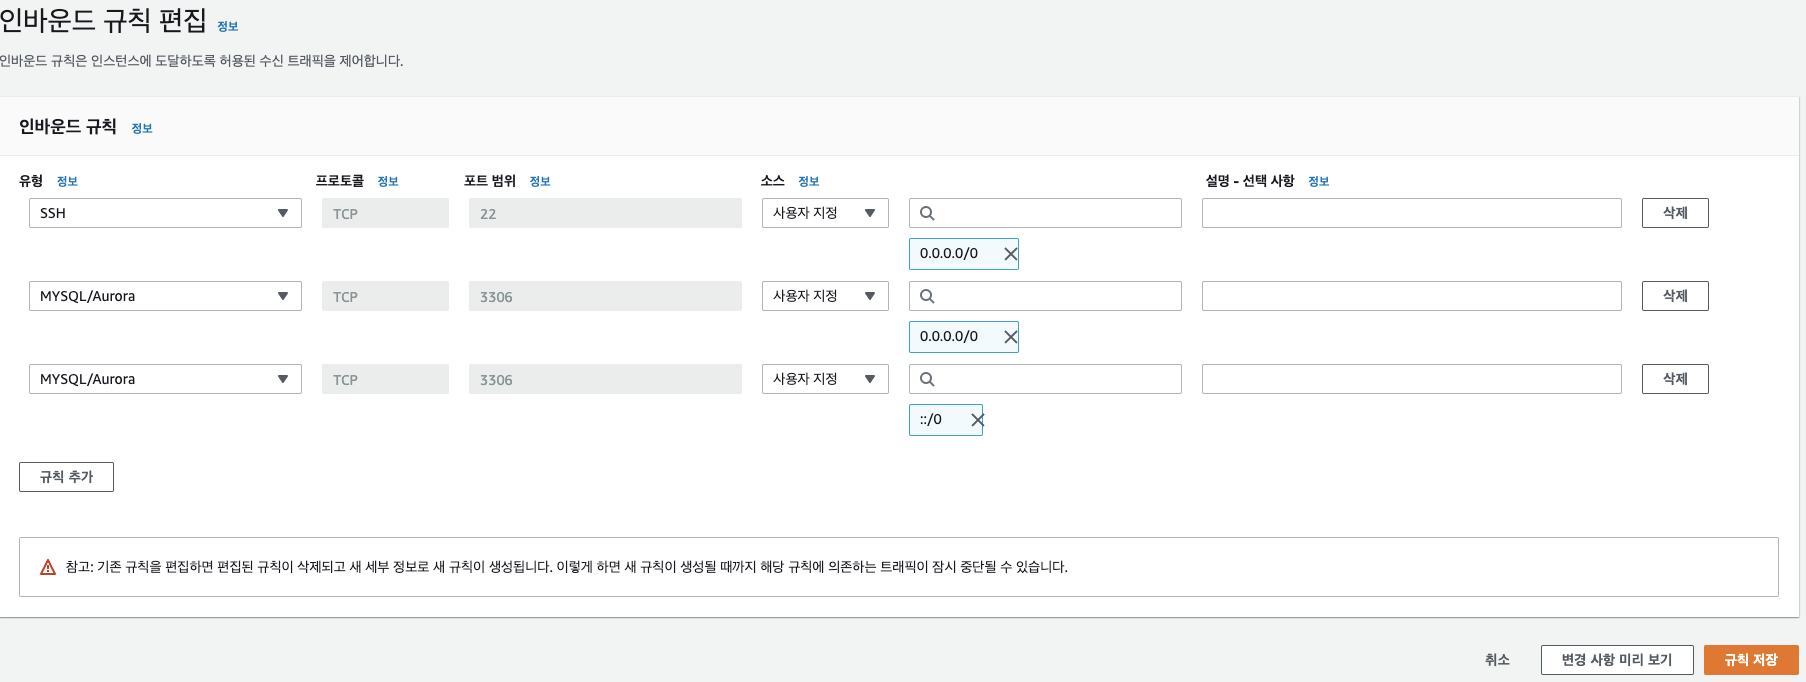Expand source type dropdown for SSH rule
This screenshot has height=682, width=1806.
(824, 213)
